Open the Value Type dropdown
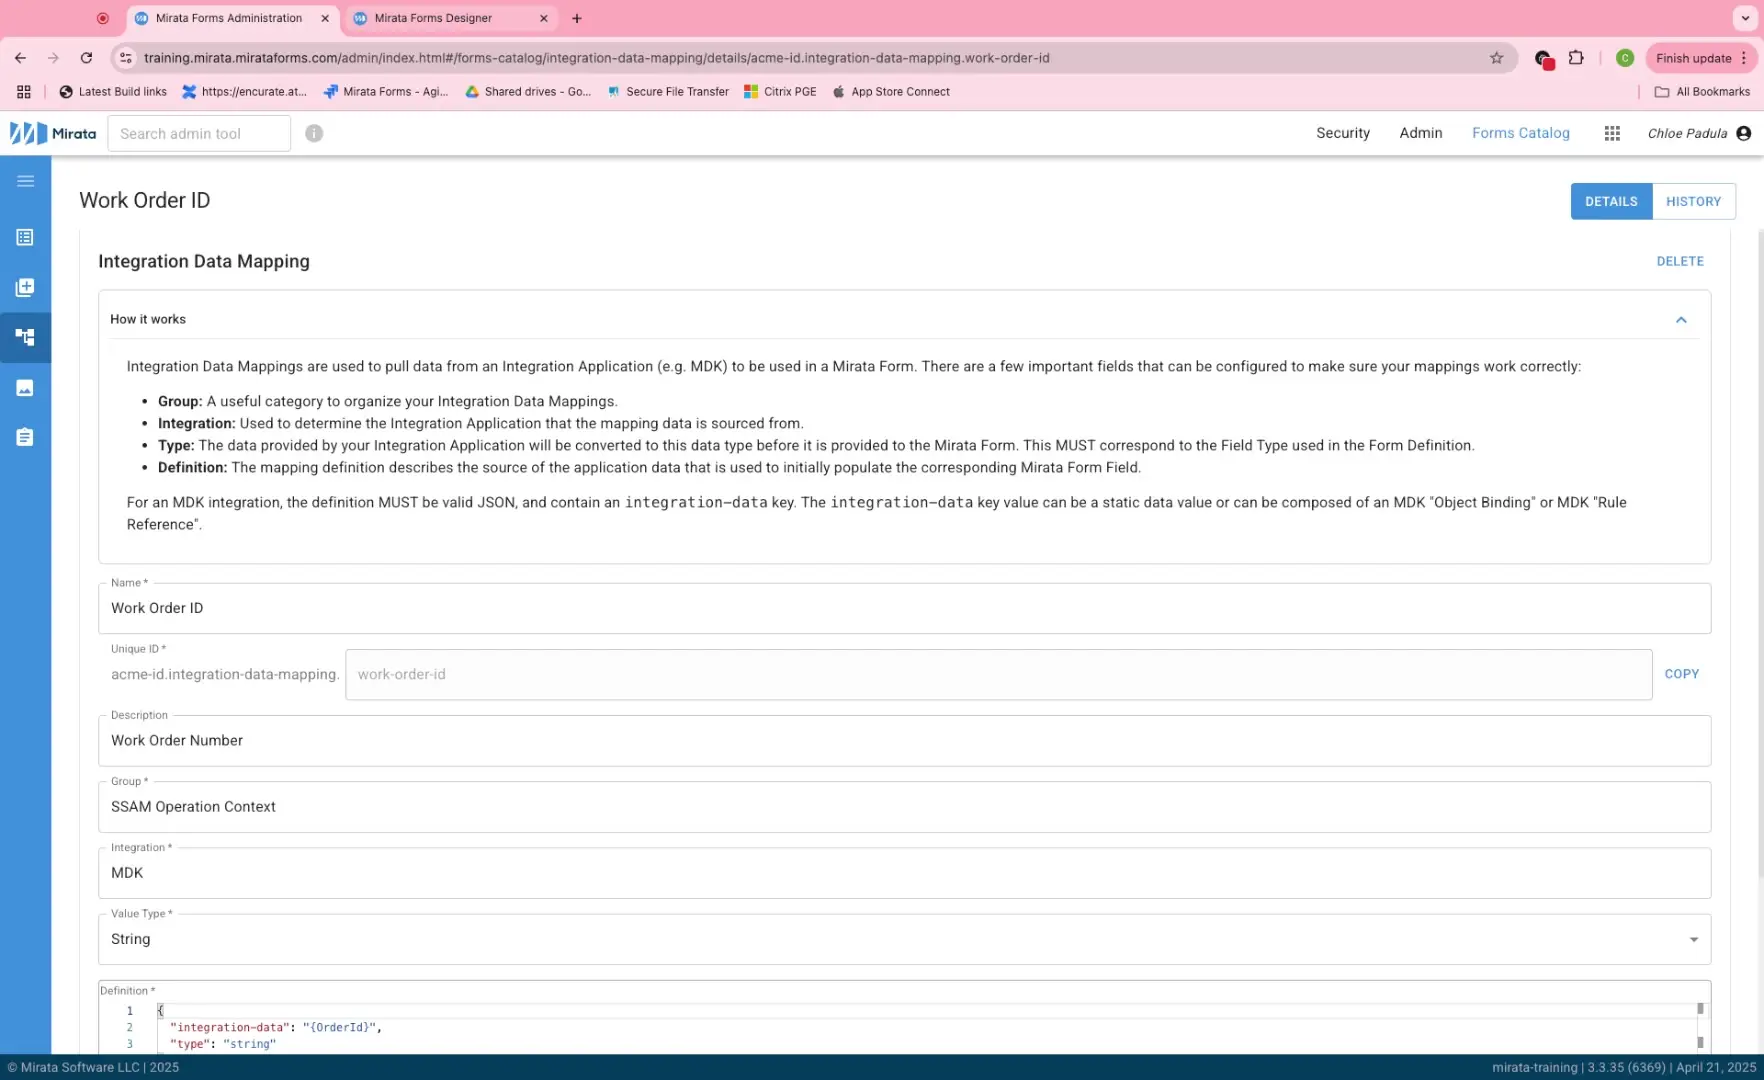The height and width of the screenshot is (1080, 1764). 1693,940
